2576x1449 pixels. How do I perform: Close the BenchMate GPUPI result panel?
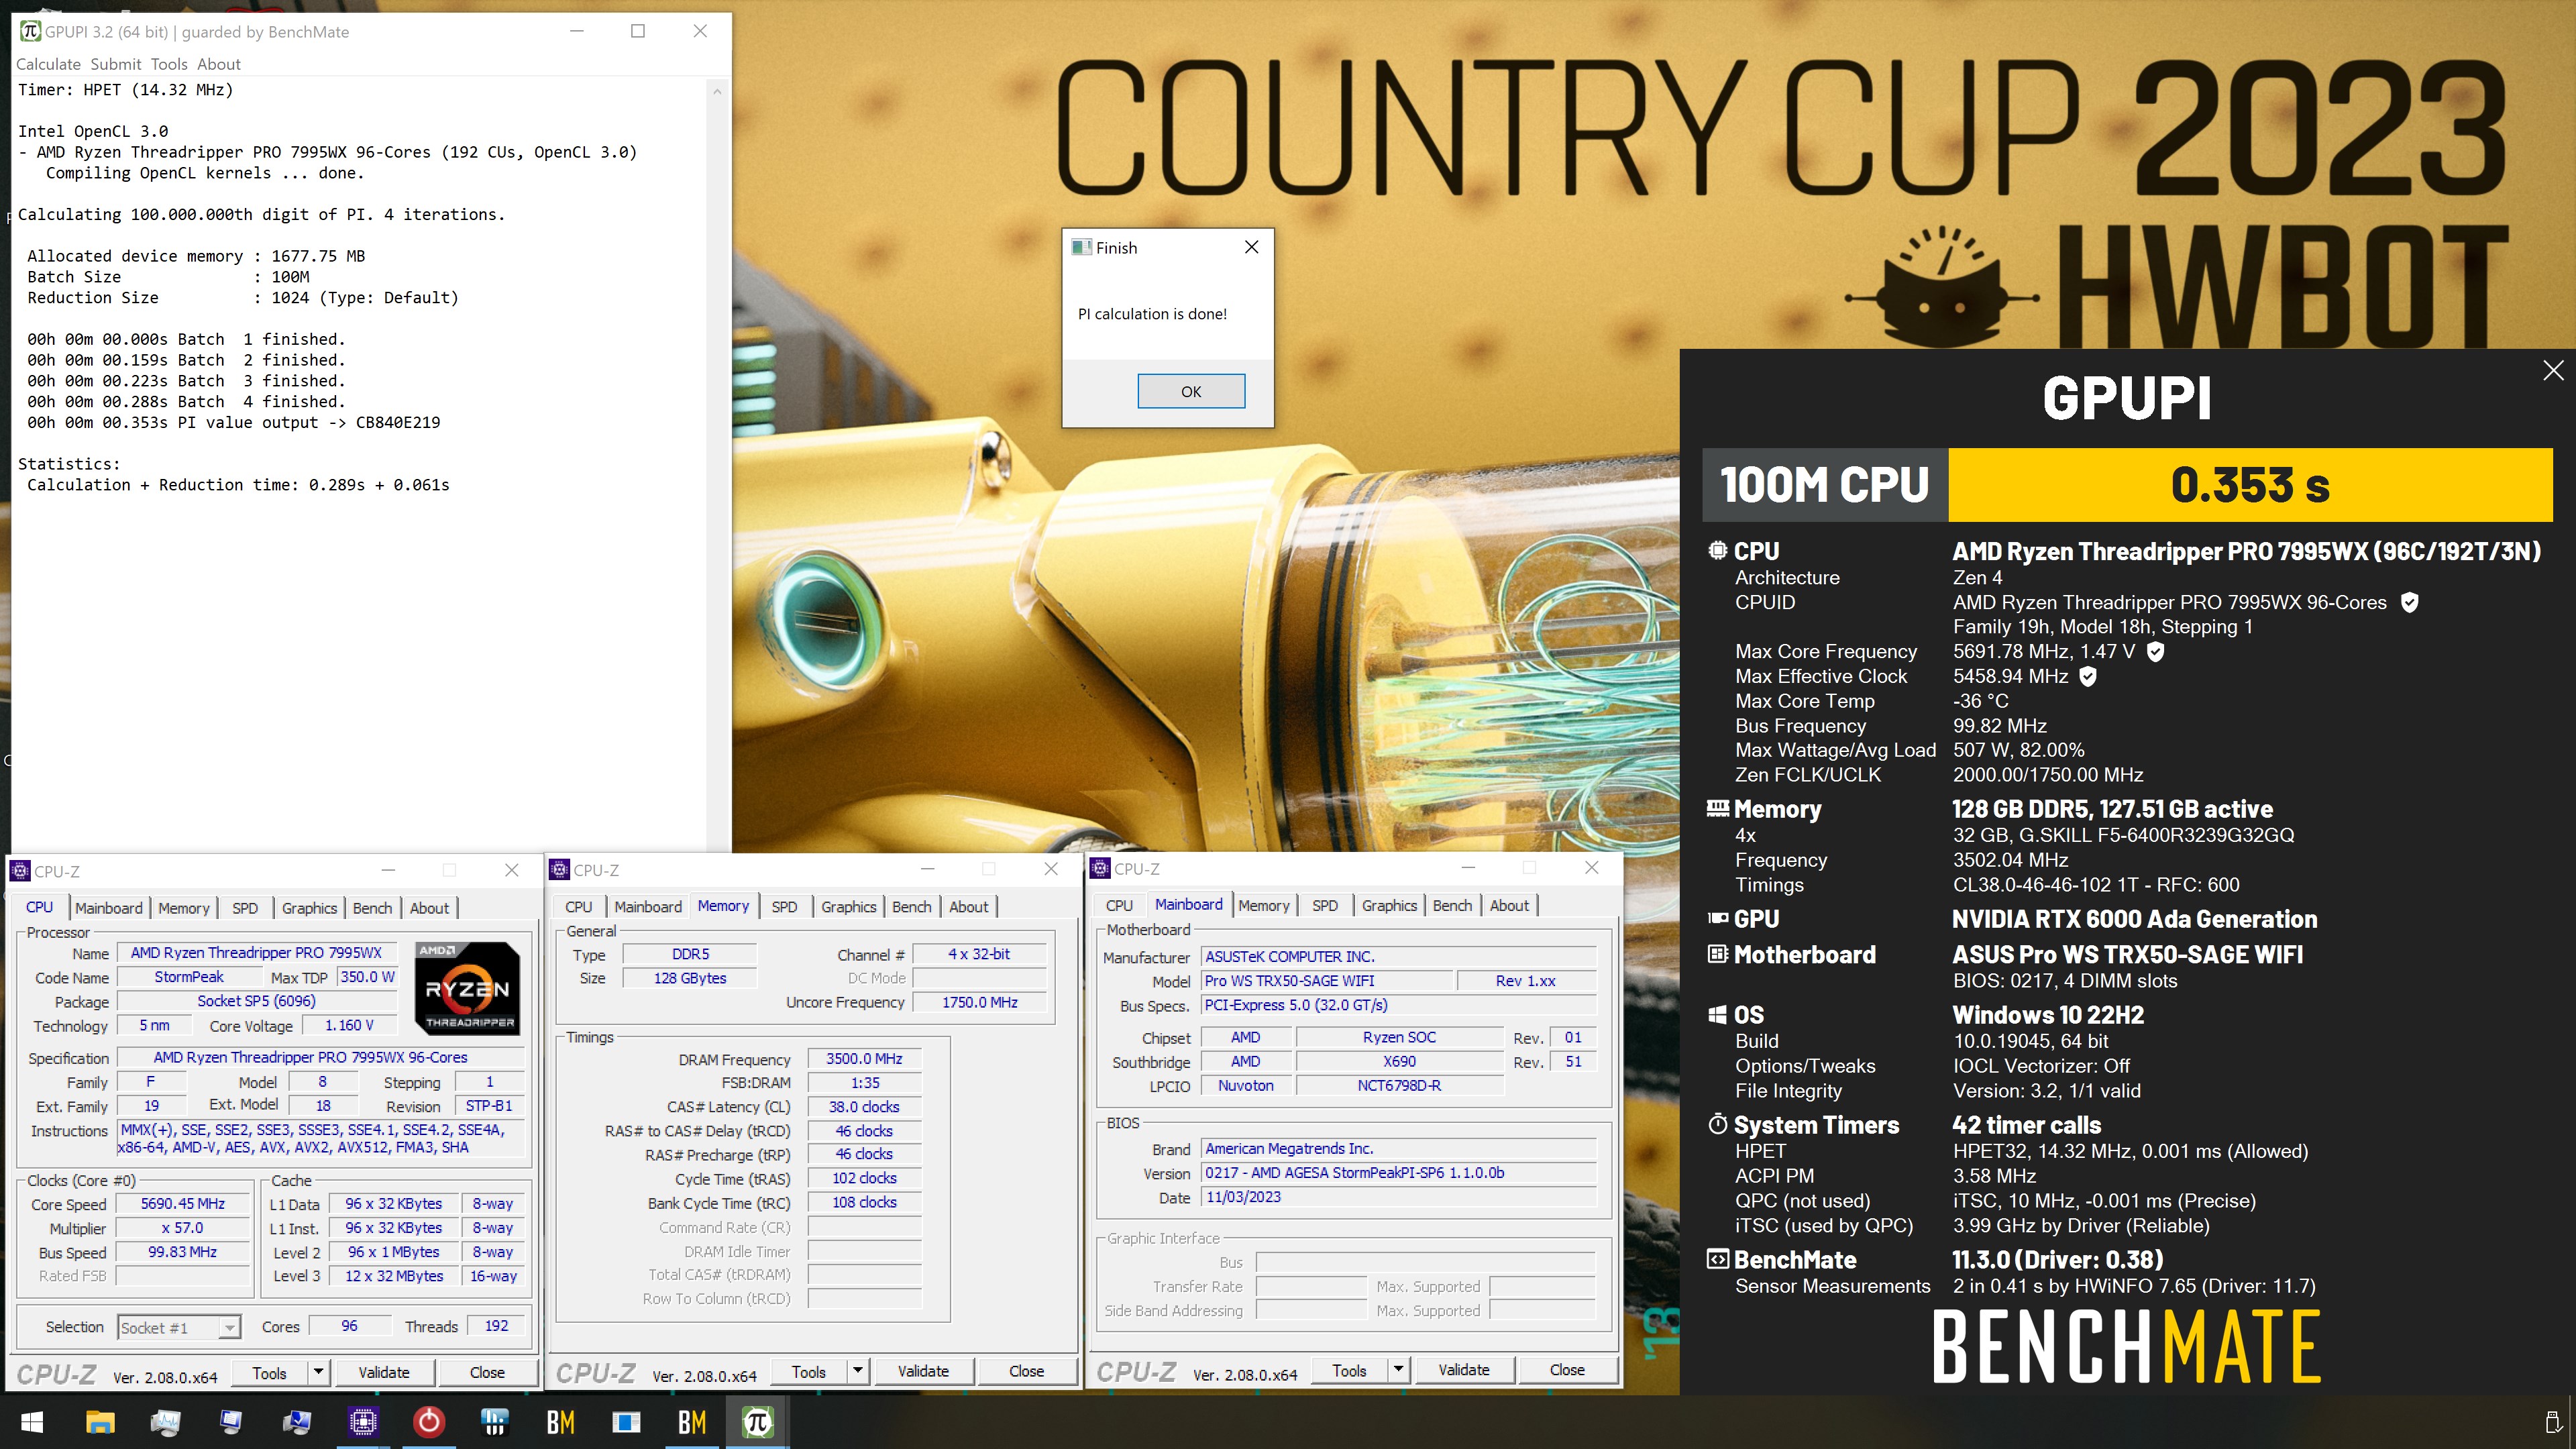[x=2553, y=370]
